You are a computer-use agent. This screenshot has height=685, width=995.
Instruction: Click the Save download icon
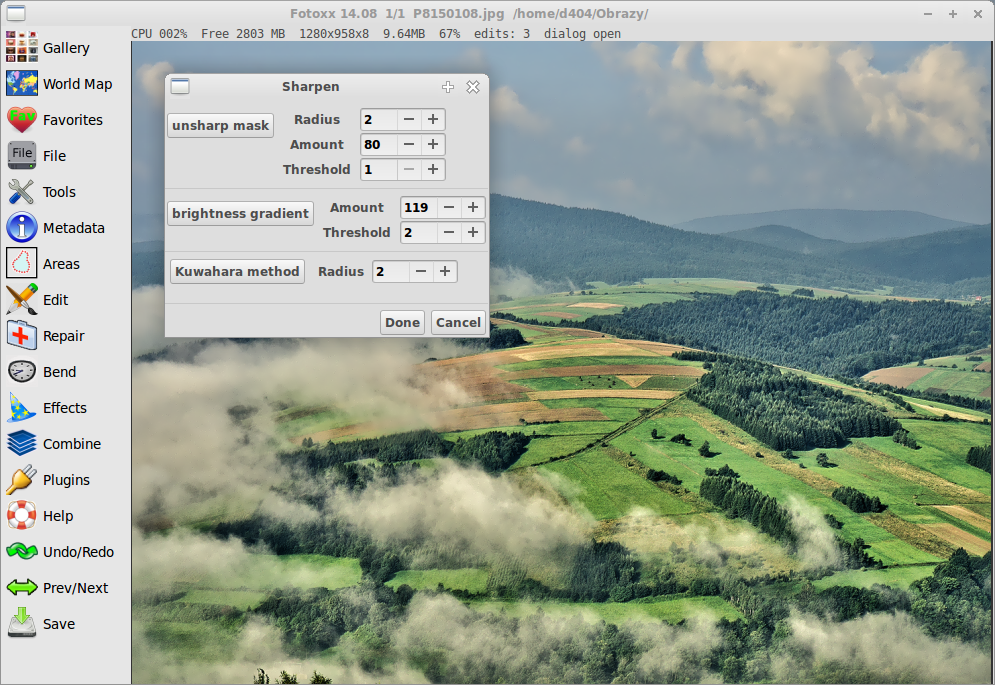(x=22, y=623)
